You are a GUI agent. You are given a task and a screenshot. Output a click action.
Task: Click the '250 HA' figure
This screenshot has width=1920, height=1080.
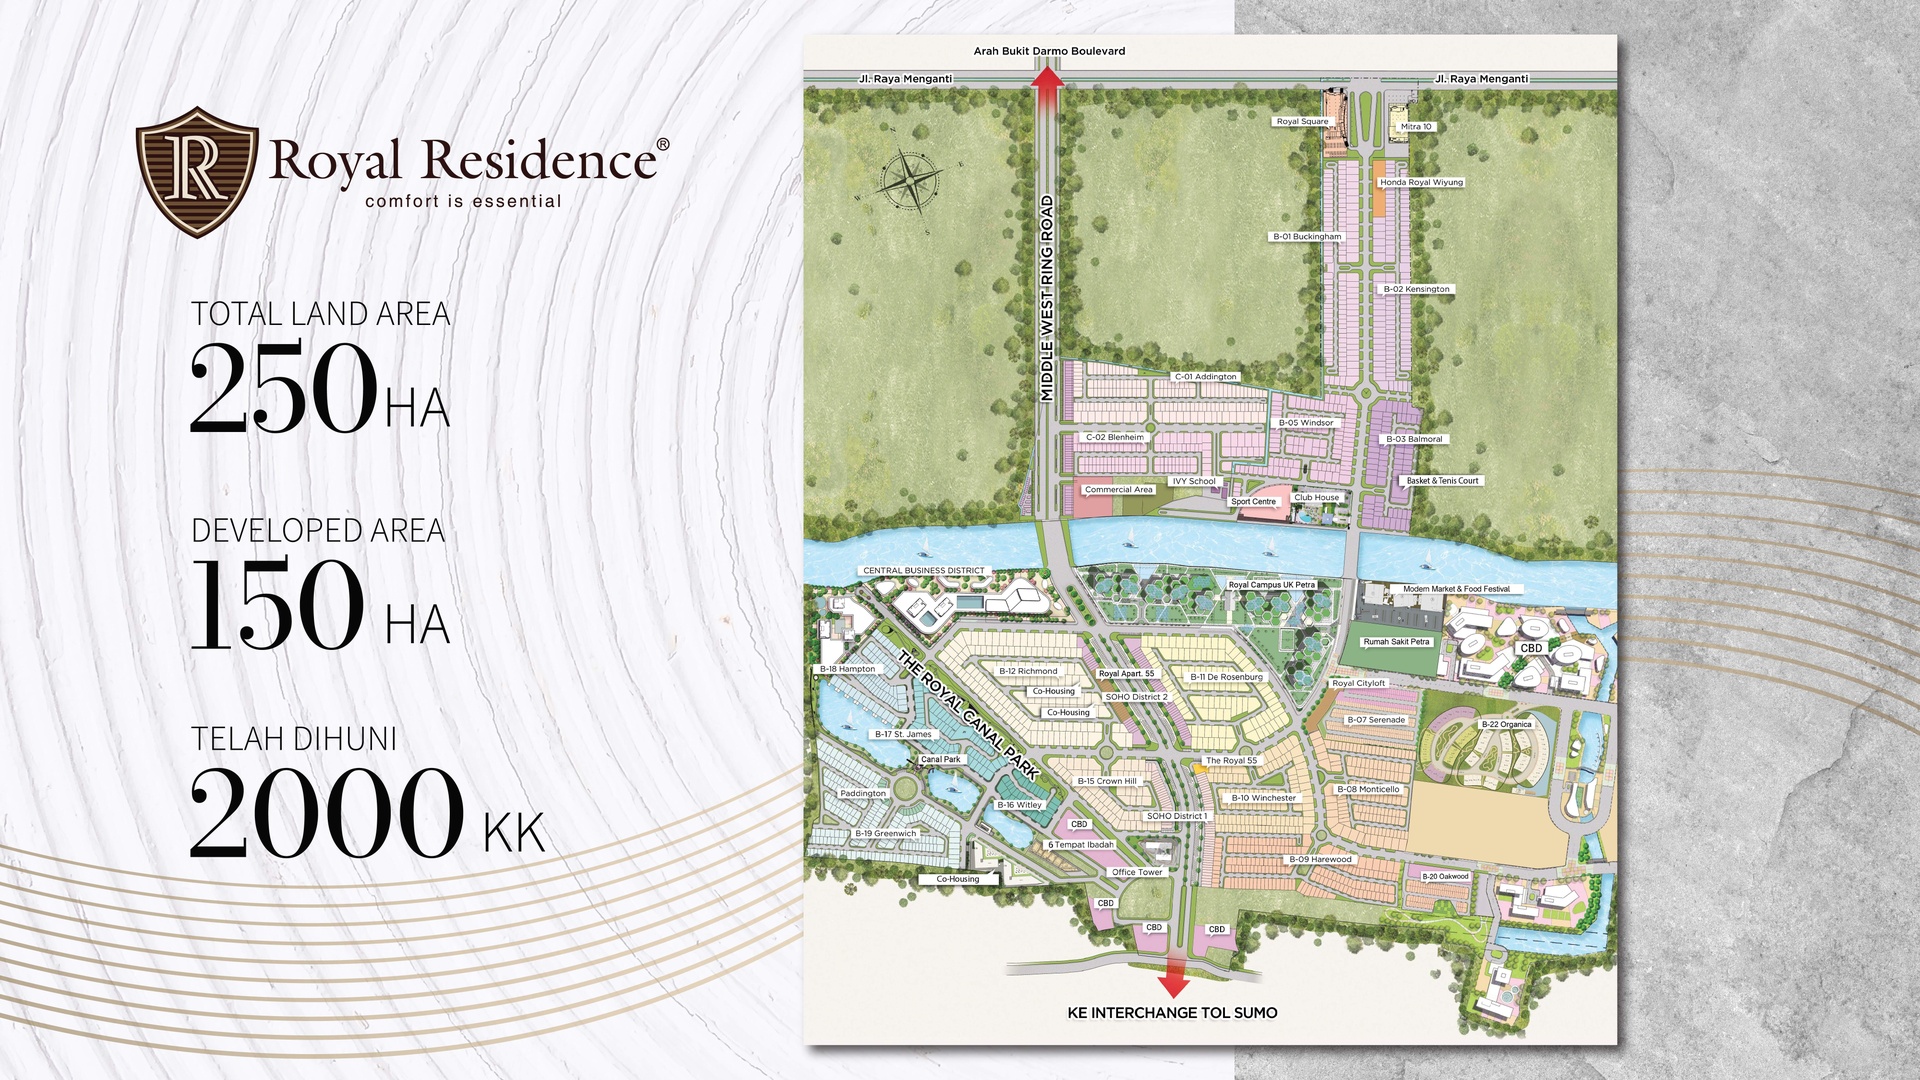click(x=320, y=388)
